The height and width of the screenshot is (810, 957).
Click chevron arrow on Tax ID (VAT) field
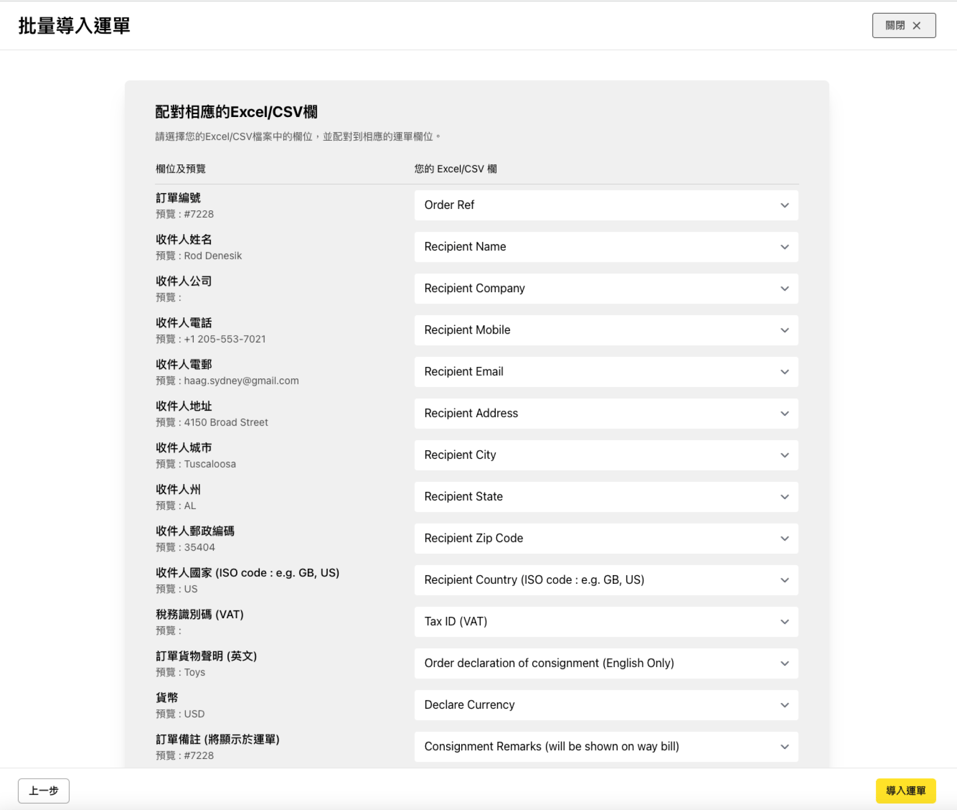tap(784, 622)
